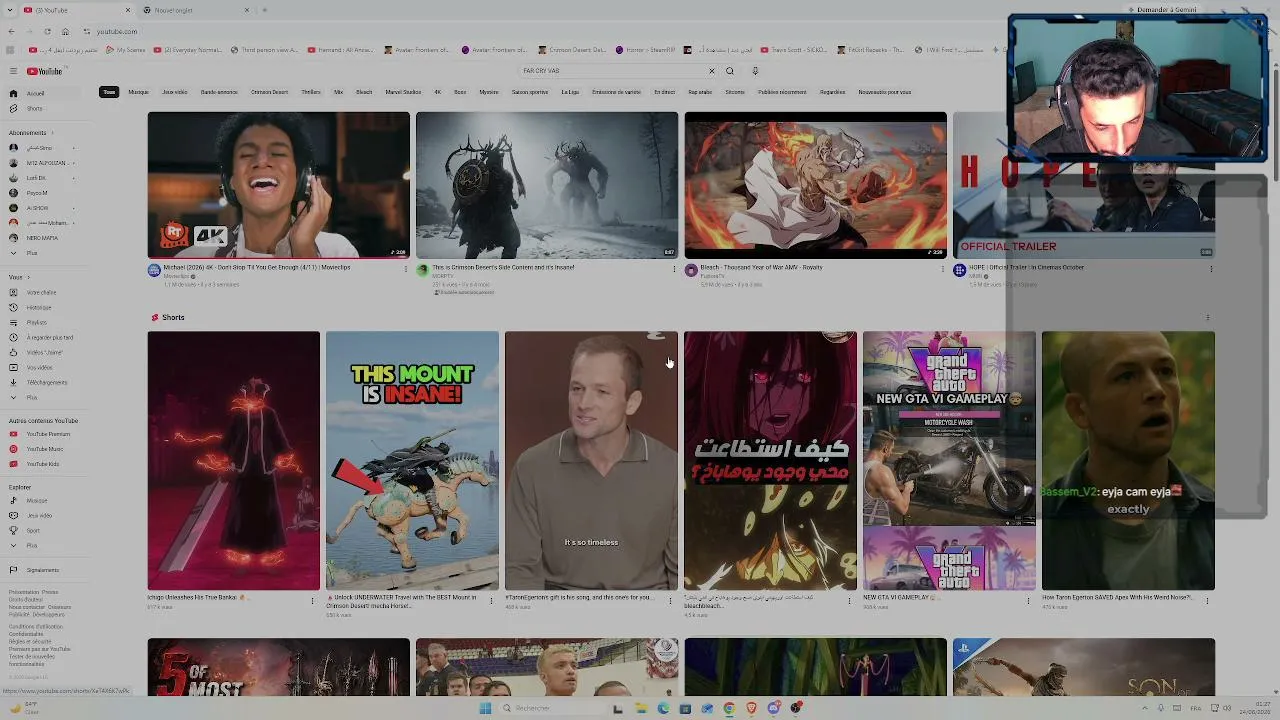This screenshot has height=720, width=1280.
Task: Open the red glowing Ichigo short
Action: 233,461
